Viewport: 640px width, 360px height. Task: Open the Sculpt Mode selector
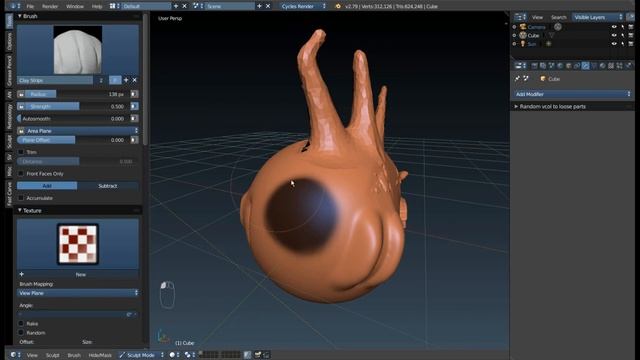[141, 355]
